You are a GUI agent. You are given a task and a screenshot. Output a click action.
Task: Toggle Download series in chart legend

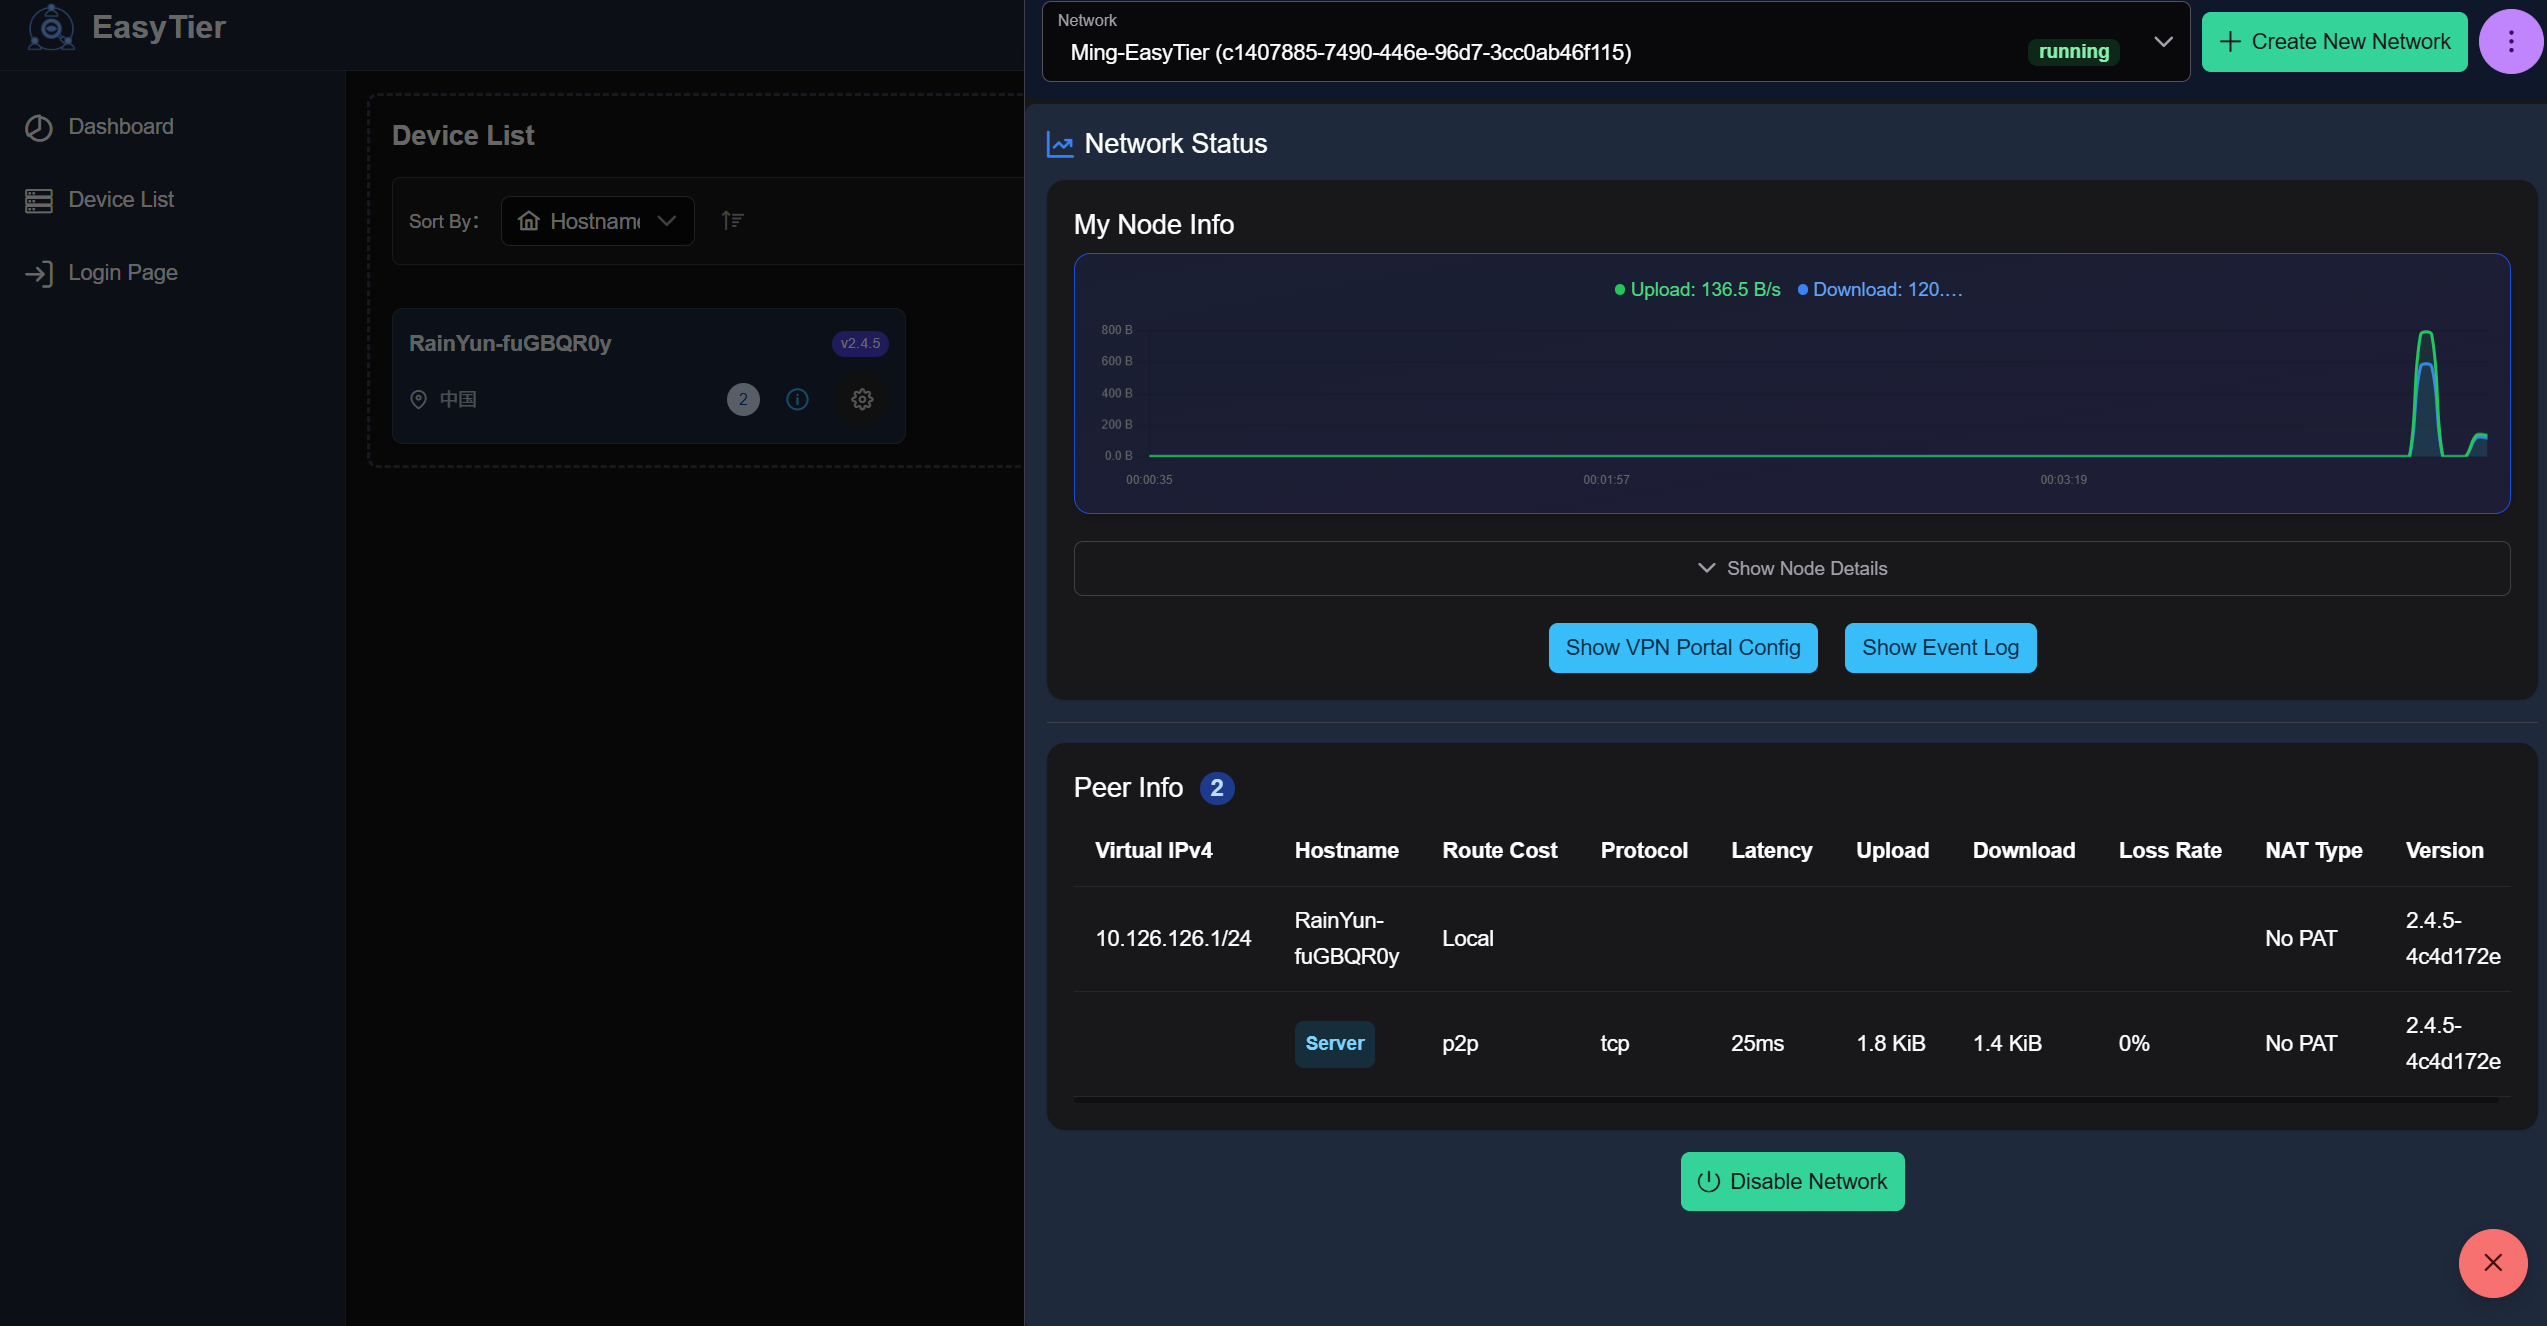[1880, 290]
